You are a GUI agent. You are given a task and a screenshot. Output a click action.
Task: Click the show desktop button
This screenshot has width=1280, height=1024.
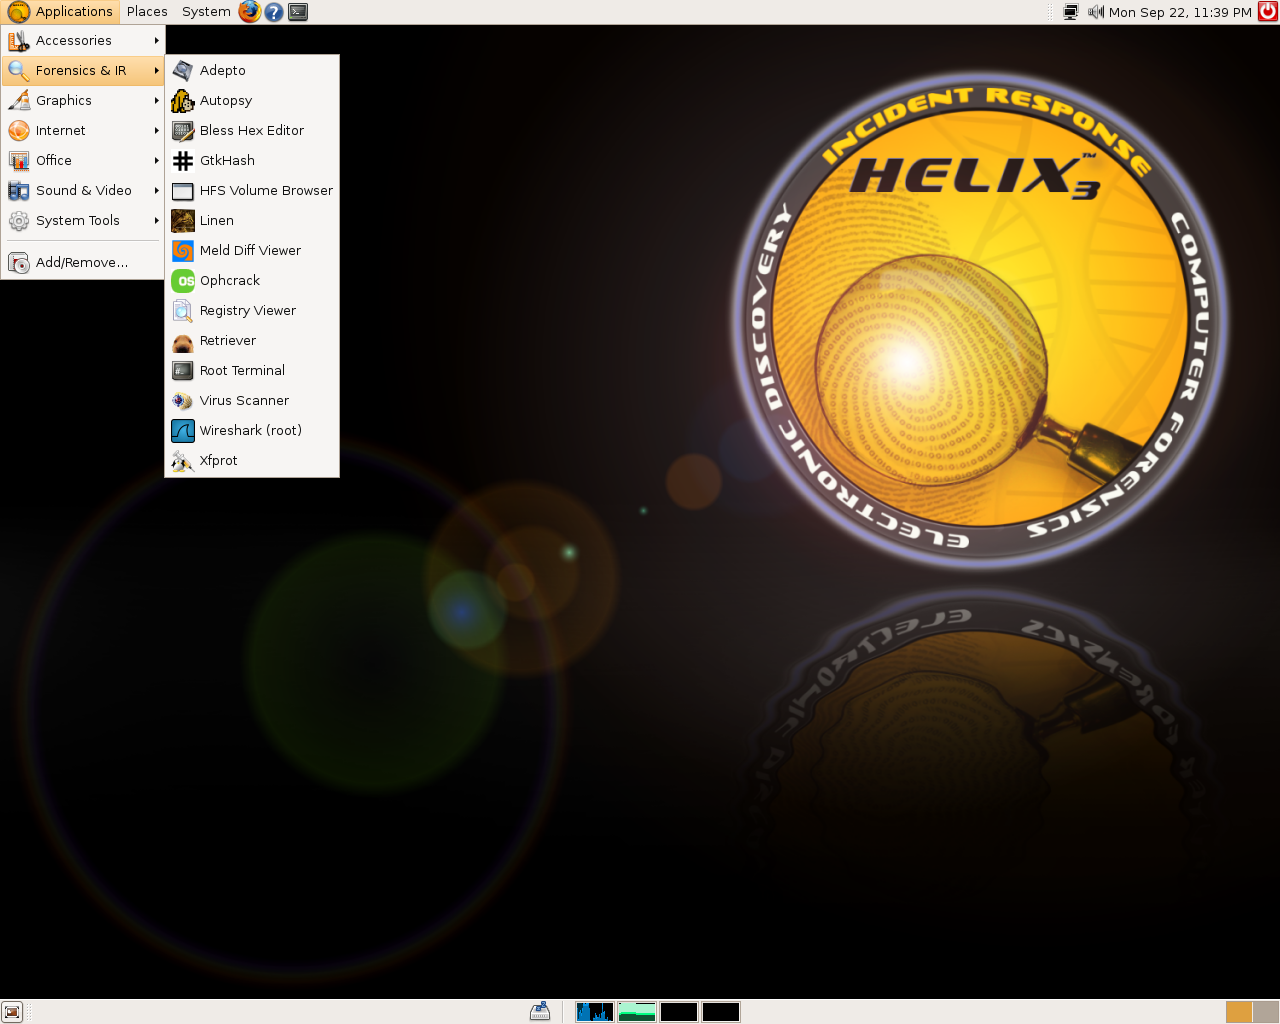point(12,1012)
